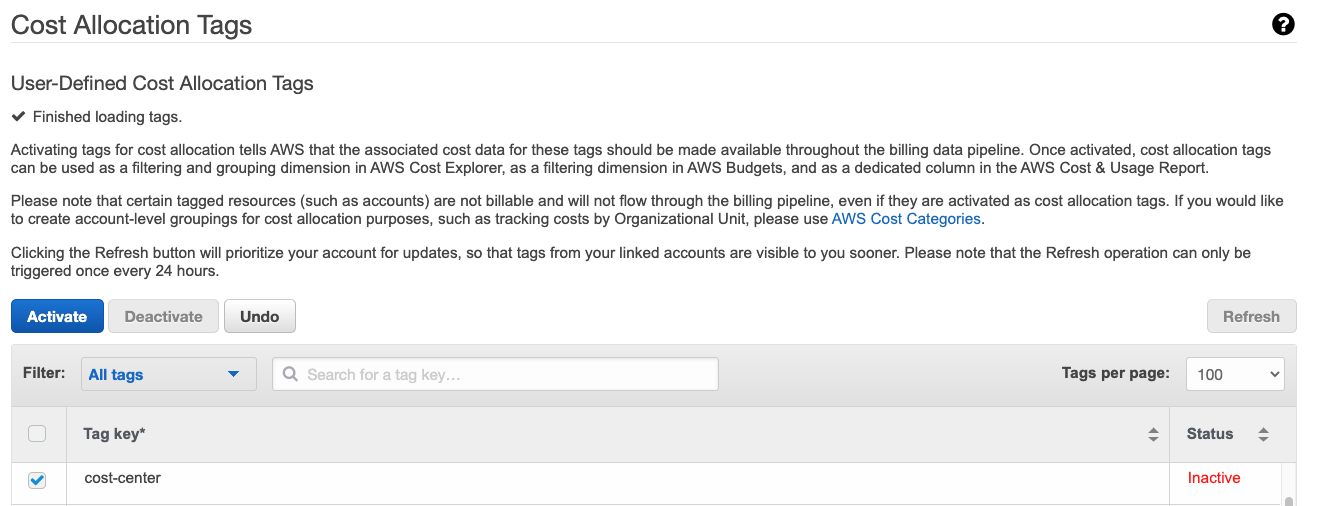Click the magnifier icon in search box
The image size is (1325, 506).
pyautogui.click(x=291, y=374)
